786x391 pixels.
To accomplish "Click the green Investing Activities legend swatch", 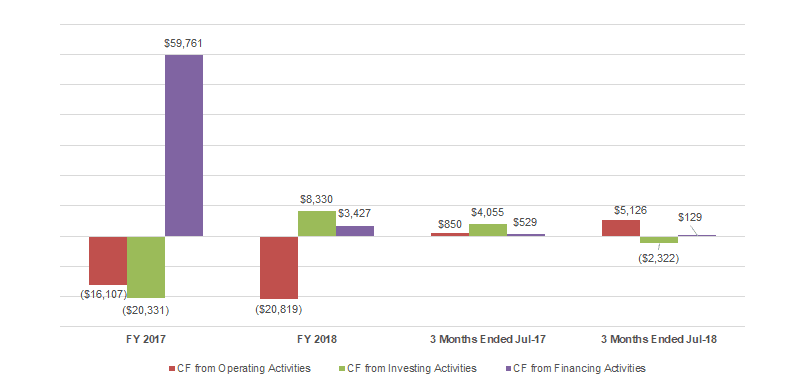I will 342,369.
